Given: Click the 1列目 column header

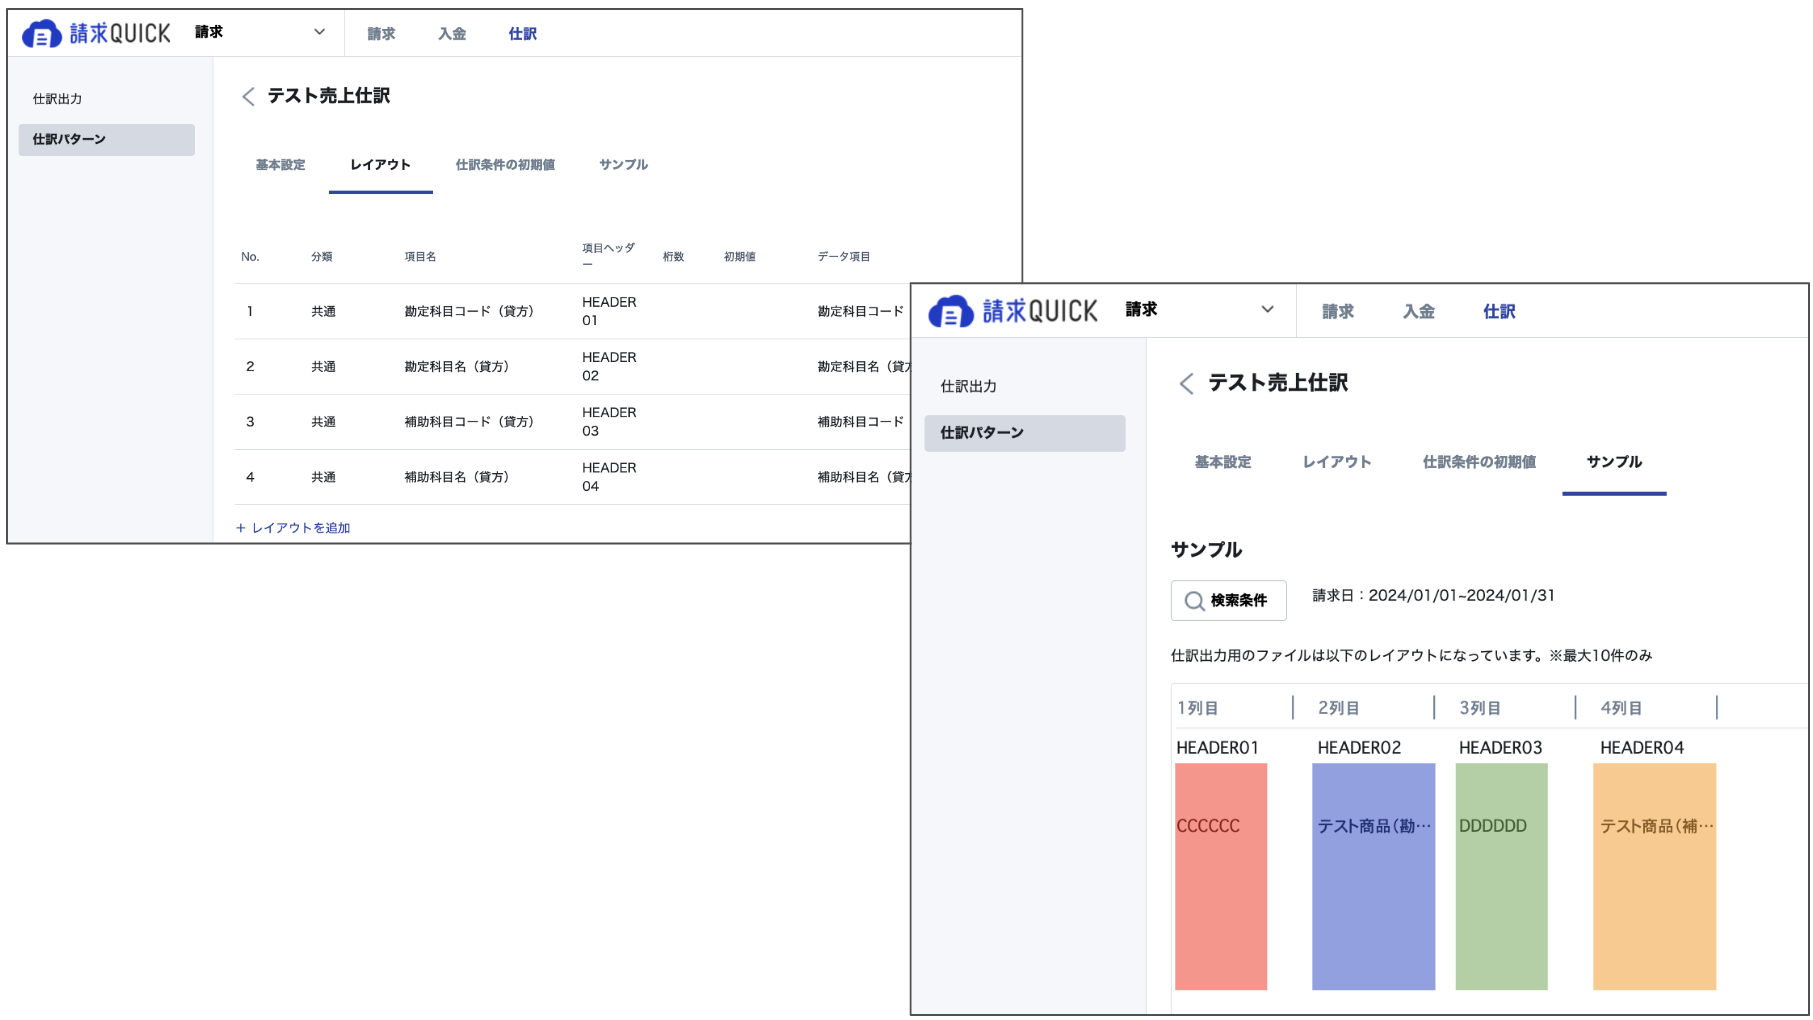Looking at the screenshot, I should pos(1197,708).
